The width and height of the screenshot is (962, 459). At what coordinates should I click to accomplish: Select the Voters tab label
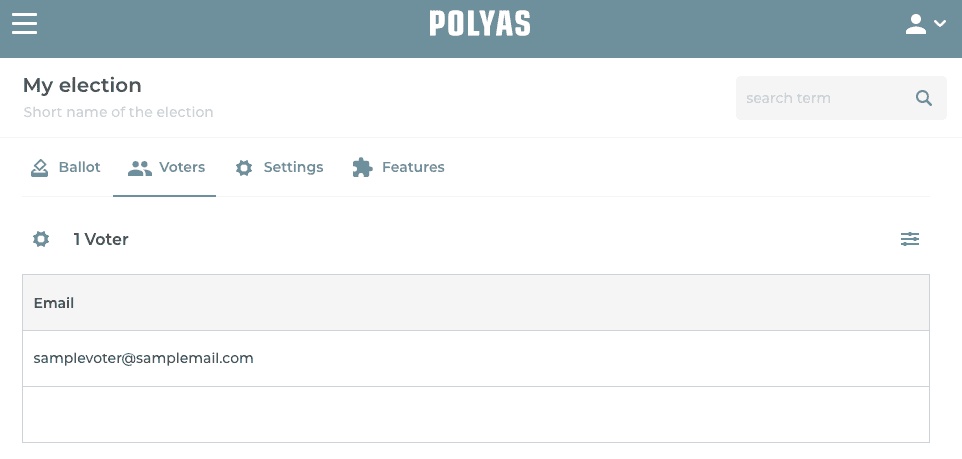click(182, 167)
